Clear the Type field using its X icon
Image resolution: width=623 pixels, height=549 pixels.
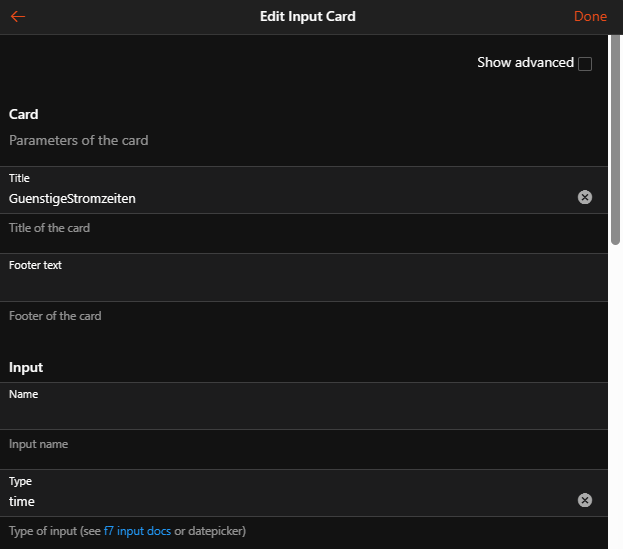click(585, 500)
